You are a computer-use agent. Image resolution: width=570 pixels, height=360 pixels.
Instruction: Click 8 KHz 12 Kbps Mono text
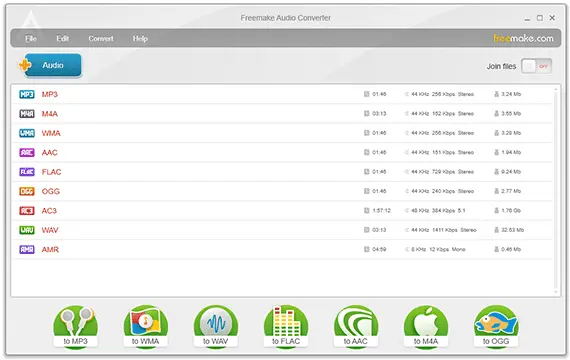coord(438,249)
